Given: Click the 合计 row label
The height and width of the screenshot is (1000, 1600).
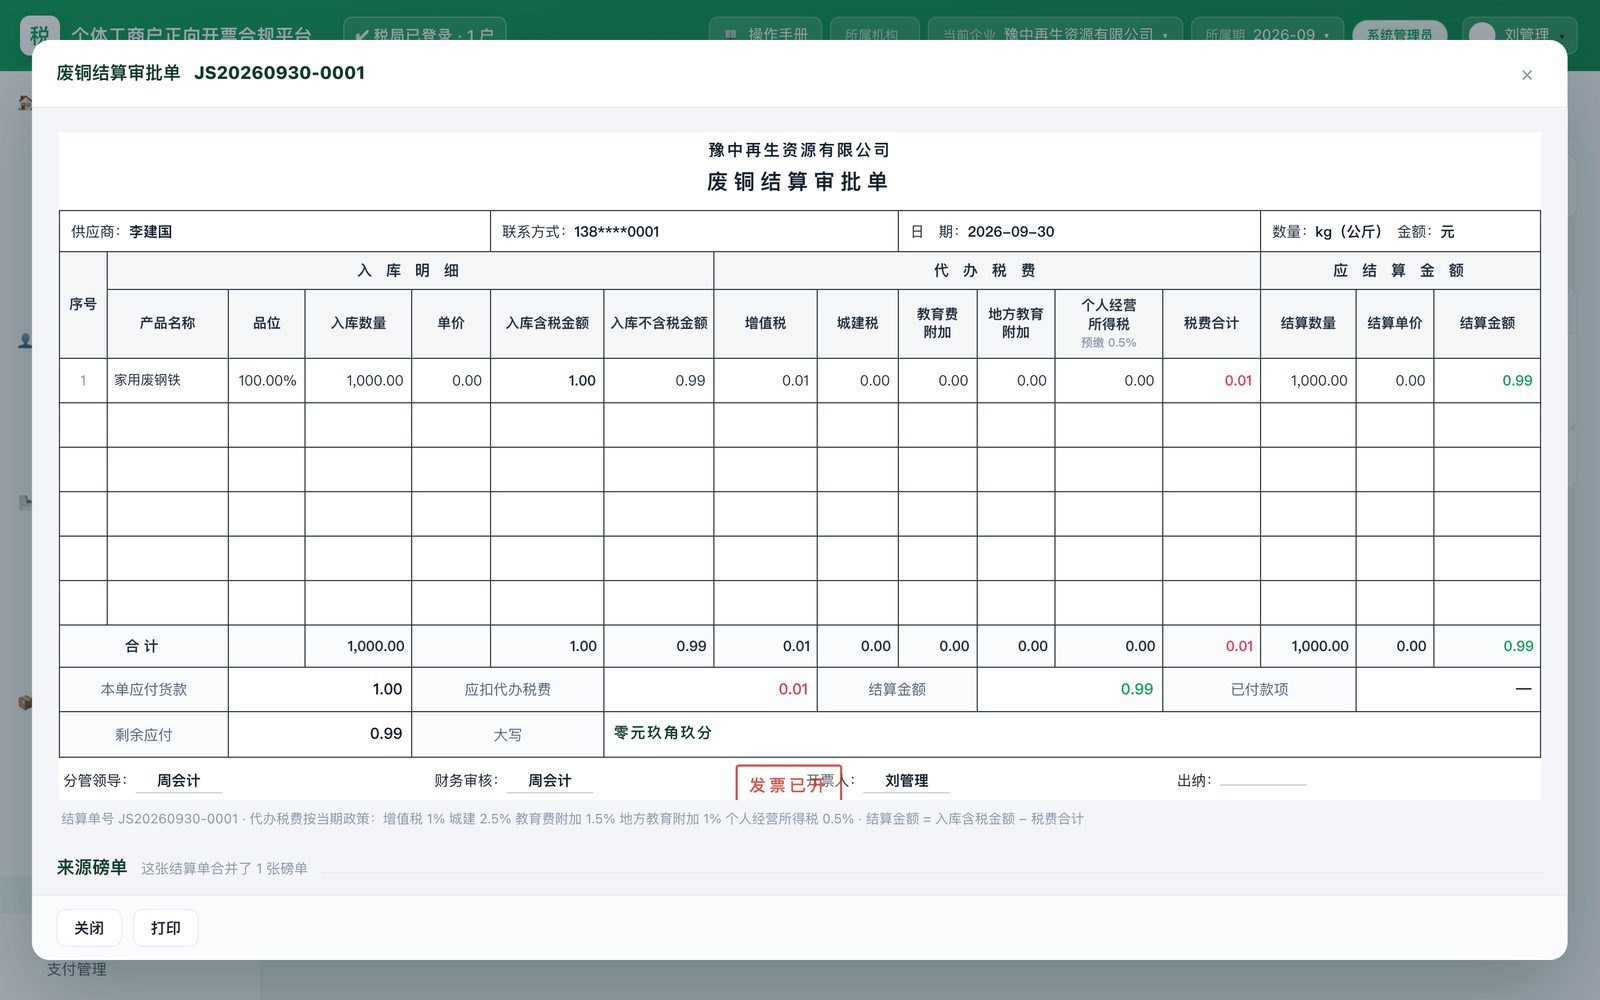Looking at the screenshot, I should point(142,647).
